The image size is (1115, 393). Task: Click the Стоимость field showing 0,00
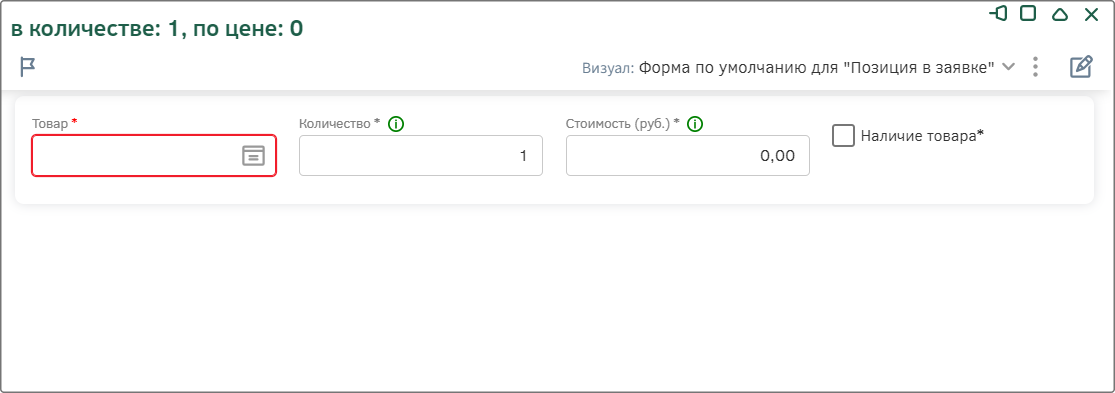click(x=688, y=156)
